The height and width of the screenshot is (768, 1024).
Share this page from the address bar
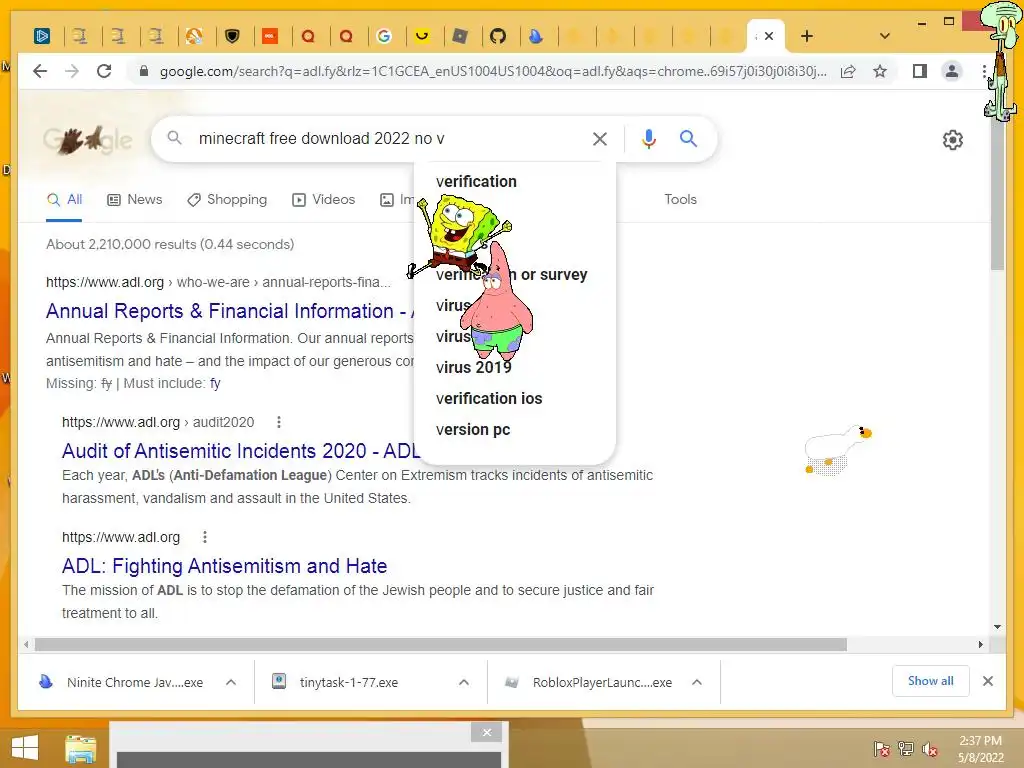tap(848, 71)
